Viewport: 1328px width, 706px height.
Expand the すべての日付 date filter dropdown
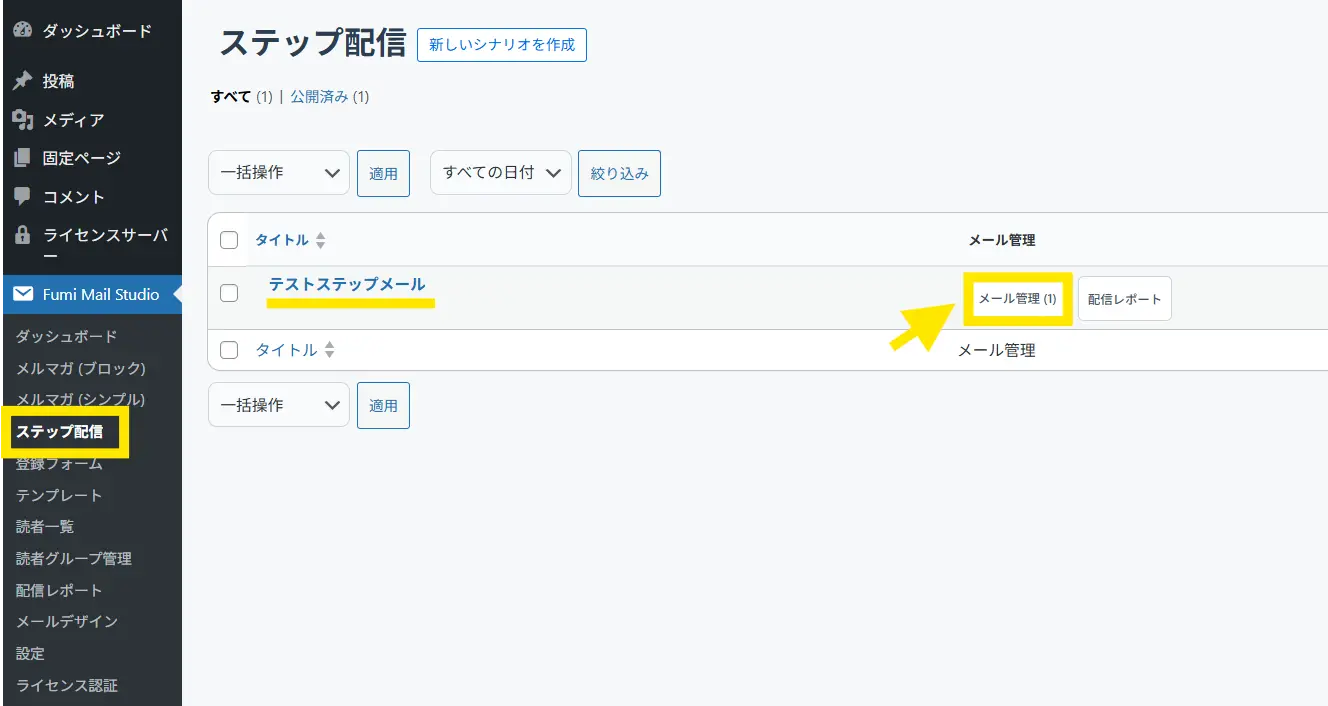point(500,173)
